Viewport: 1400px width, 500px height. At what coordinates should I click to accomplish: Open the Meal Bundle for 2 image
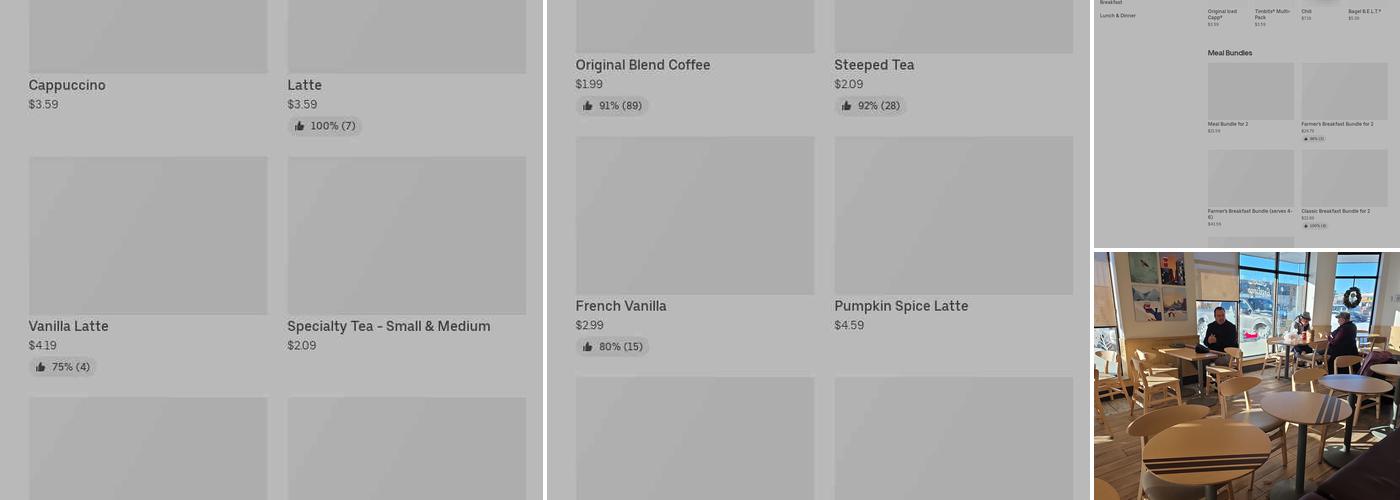1250,91
